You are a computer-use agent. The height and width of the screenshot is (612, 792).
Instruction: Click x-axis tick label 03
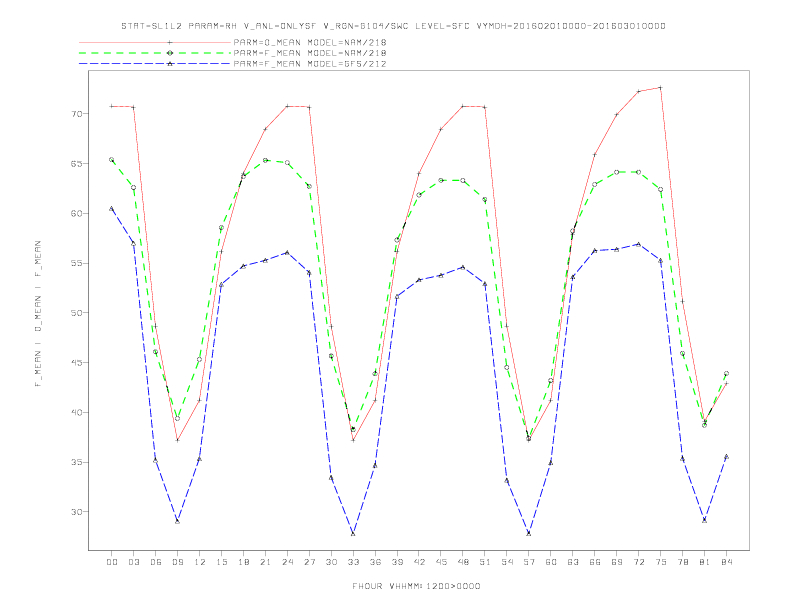pyautogui.click(x=133, y=562)
